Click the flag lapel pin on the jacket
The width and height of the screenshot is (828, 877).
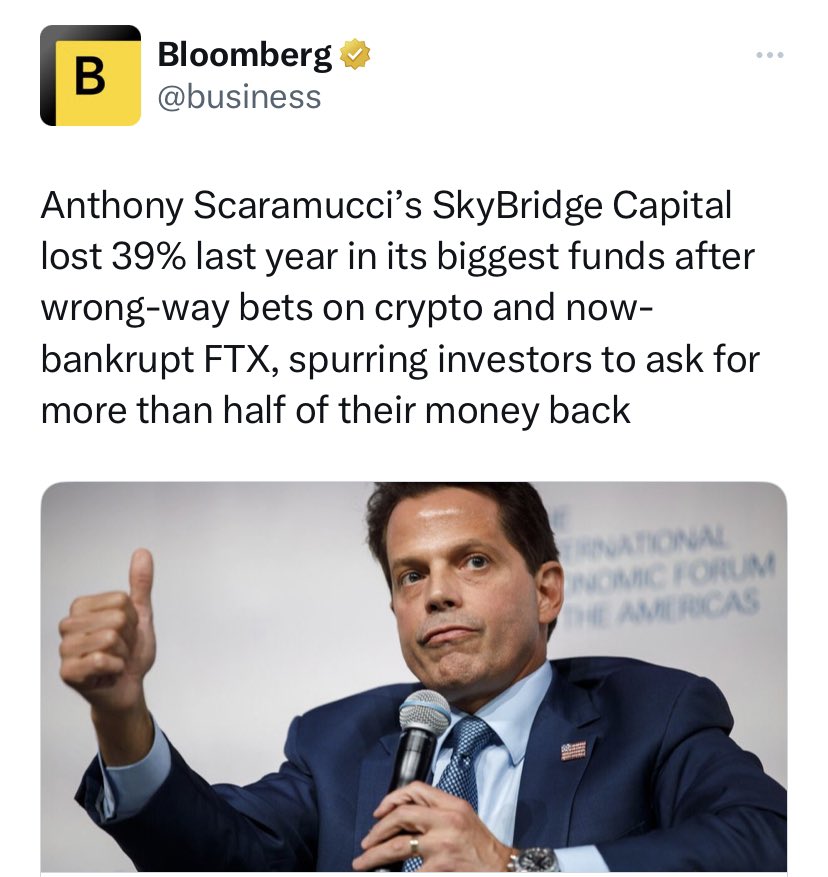click(573, 749)
